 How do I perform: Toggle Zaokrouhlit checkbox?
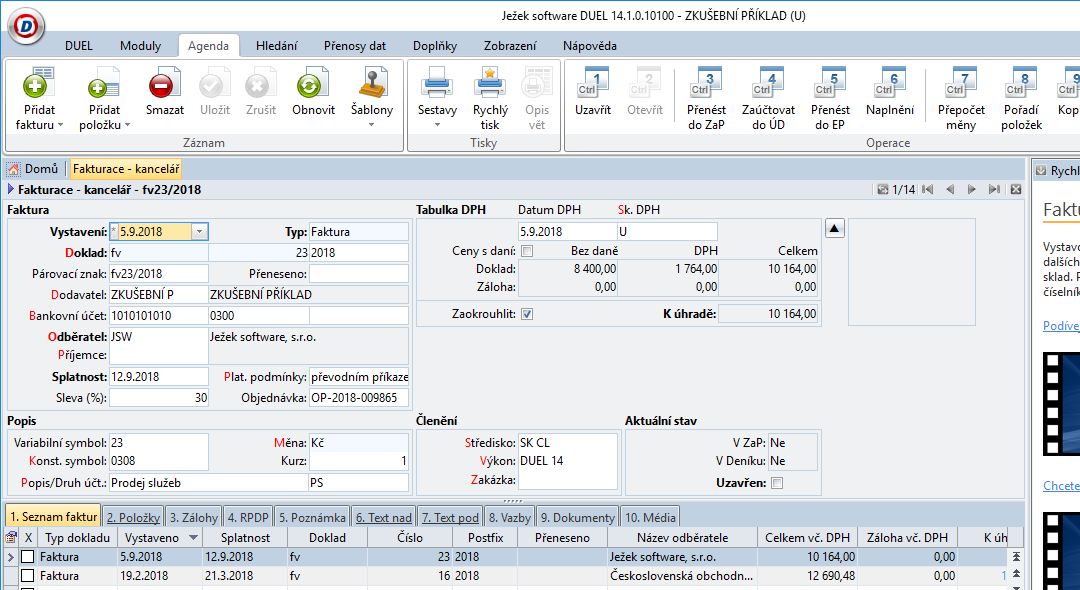[x=527, y=314]
